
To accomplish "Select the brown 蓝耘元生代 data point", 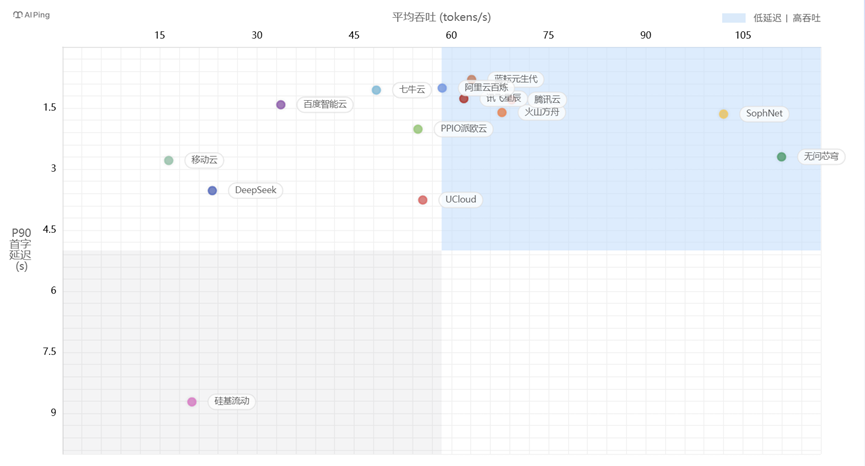I will click(x=472, y=78).
